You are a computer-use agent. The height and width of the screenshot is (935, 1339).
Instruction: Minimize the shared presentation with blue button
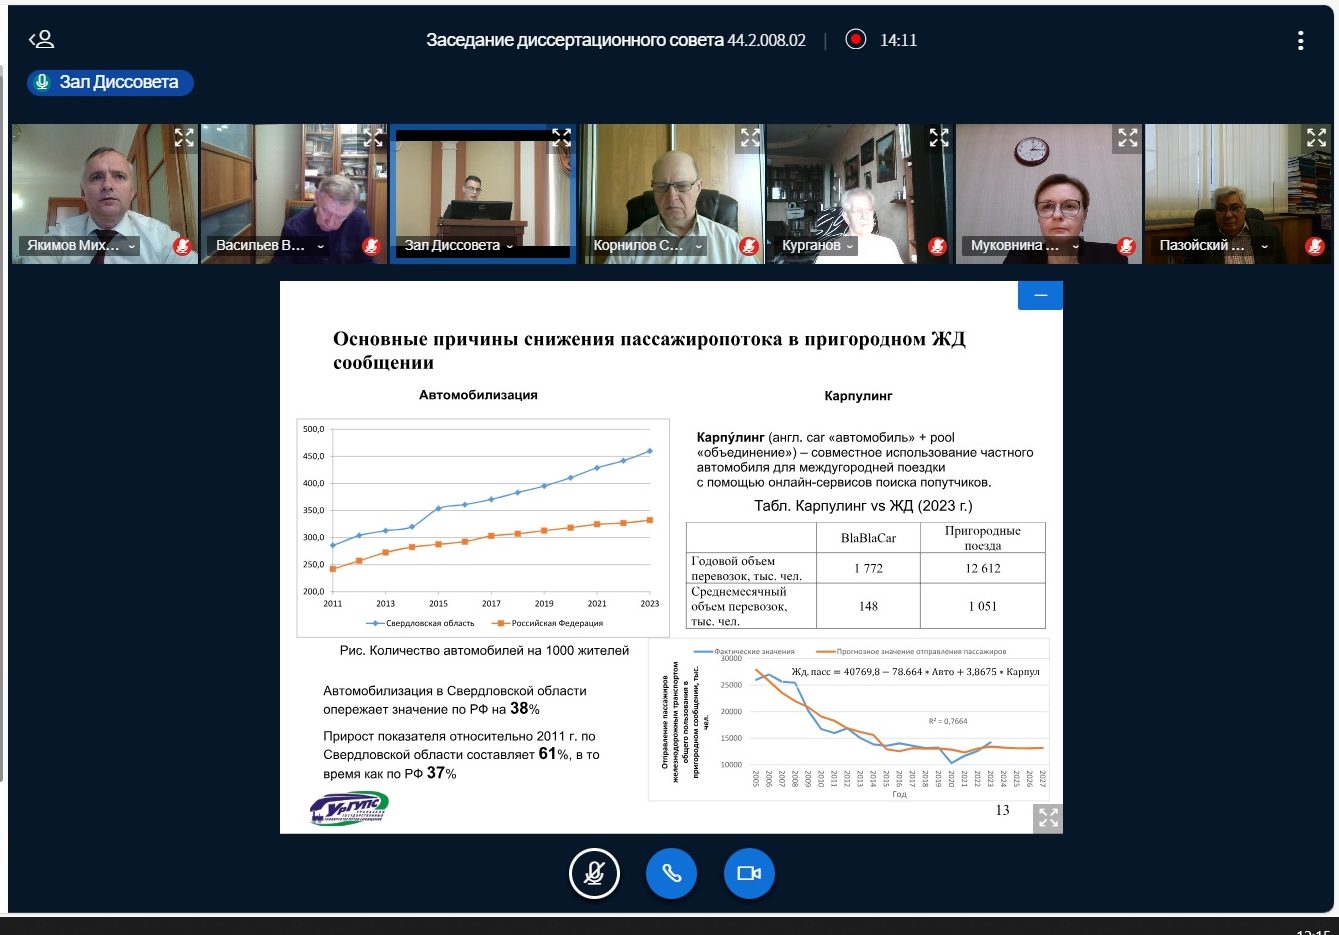tap(1040, 295)
